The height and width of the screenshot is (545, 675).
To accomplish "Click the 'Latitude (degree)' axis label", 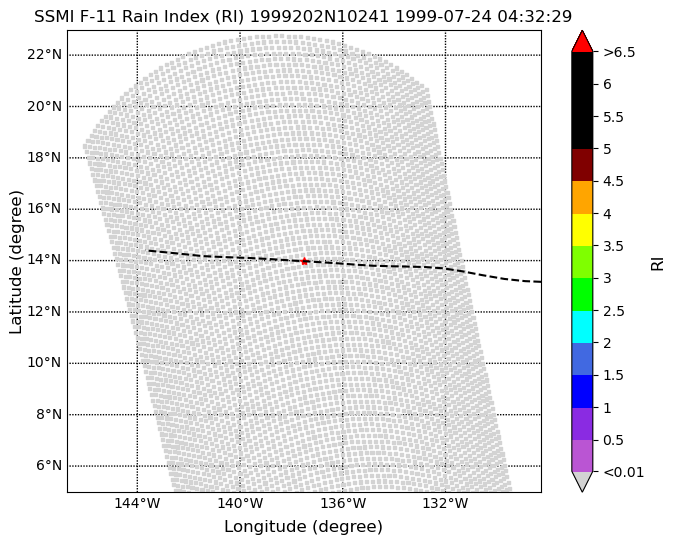I will click(15, 262).
